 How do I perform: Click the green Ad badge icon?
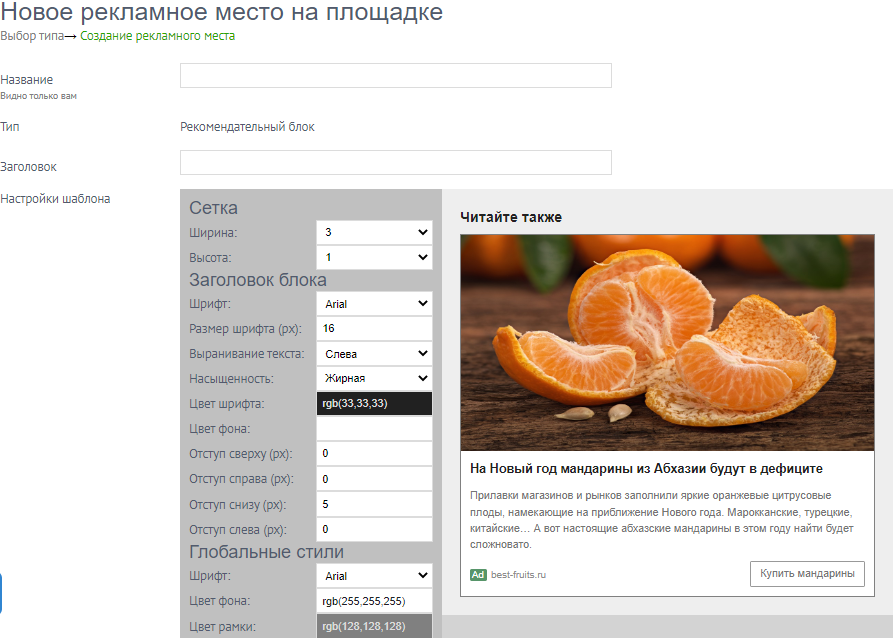pyautogui.click(x=478, y=575)
